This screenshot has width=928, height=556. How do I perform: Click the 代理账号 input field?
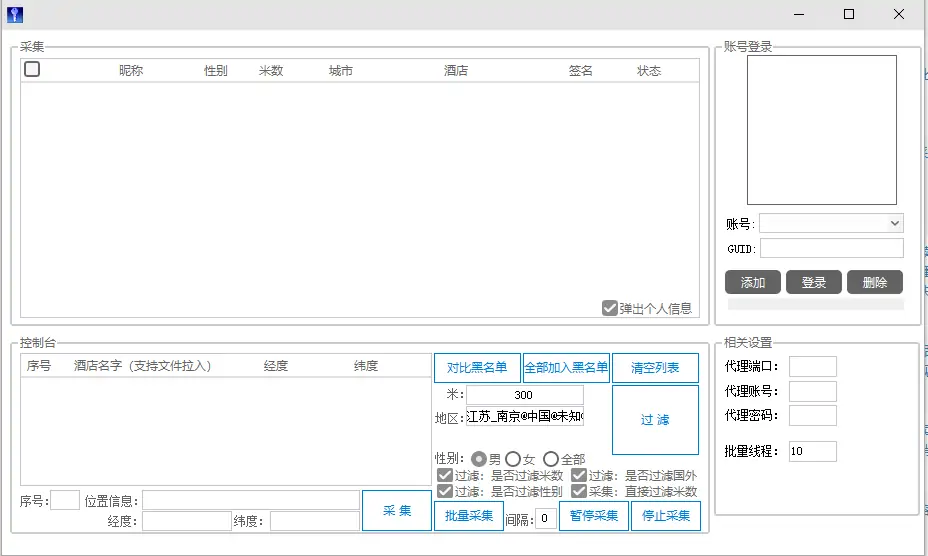click(x=813, y=391)
